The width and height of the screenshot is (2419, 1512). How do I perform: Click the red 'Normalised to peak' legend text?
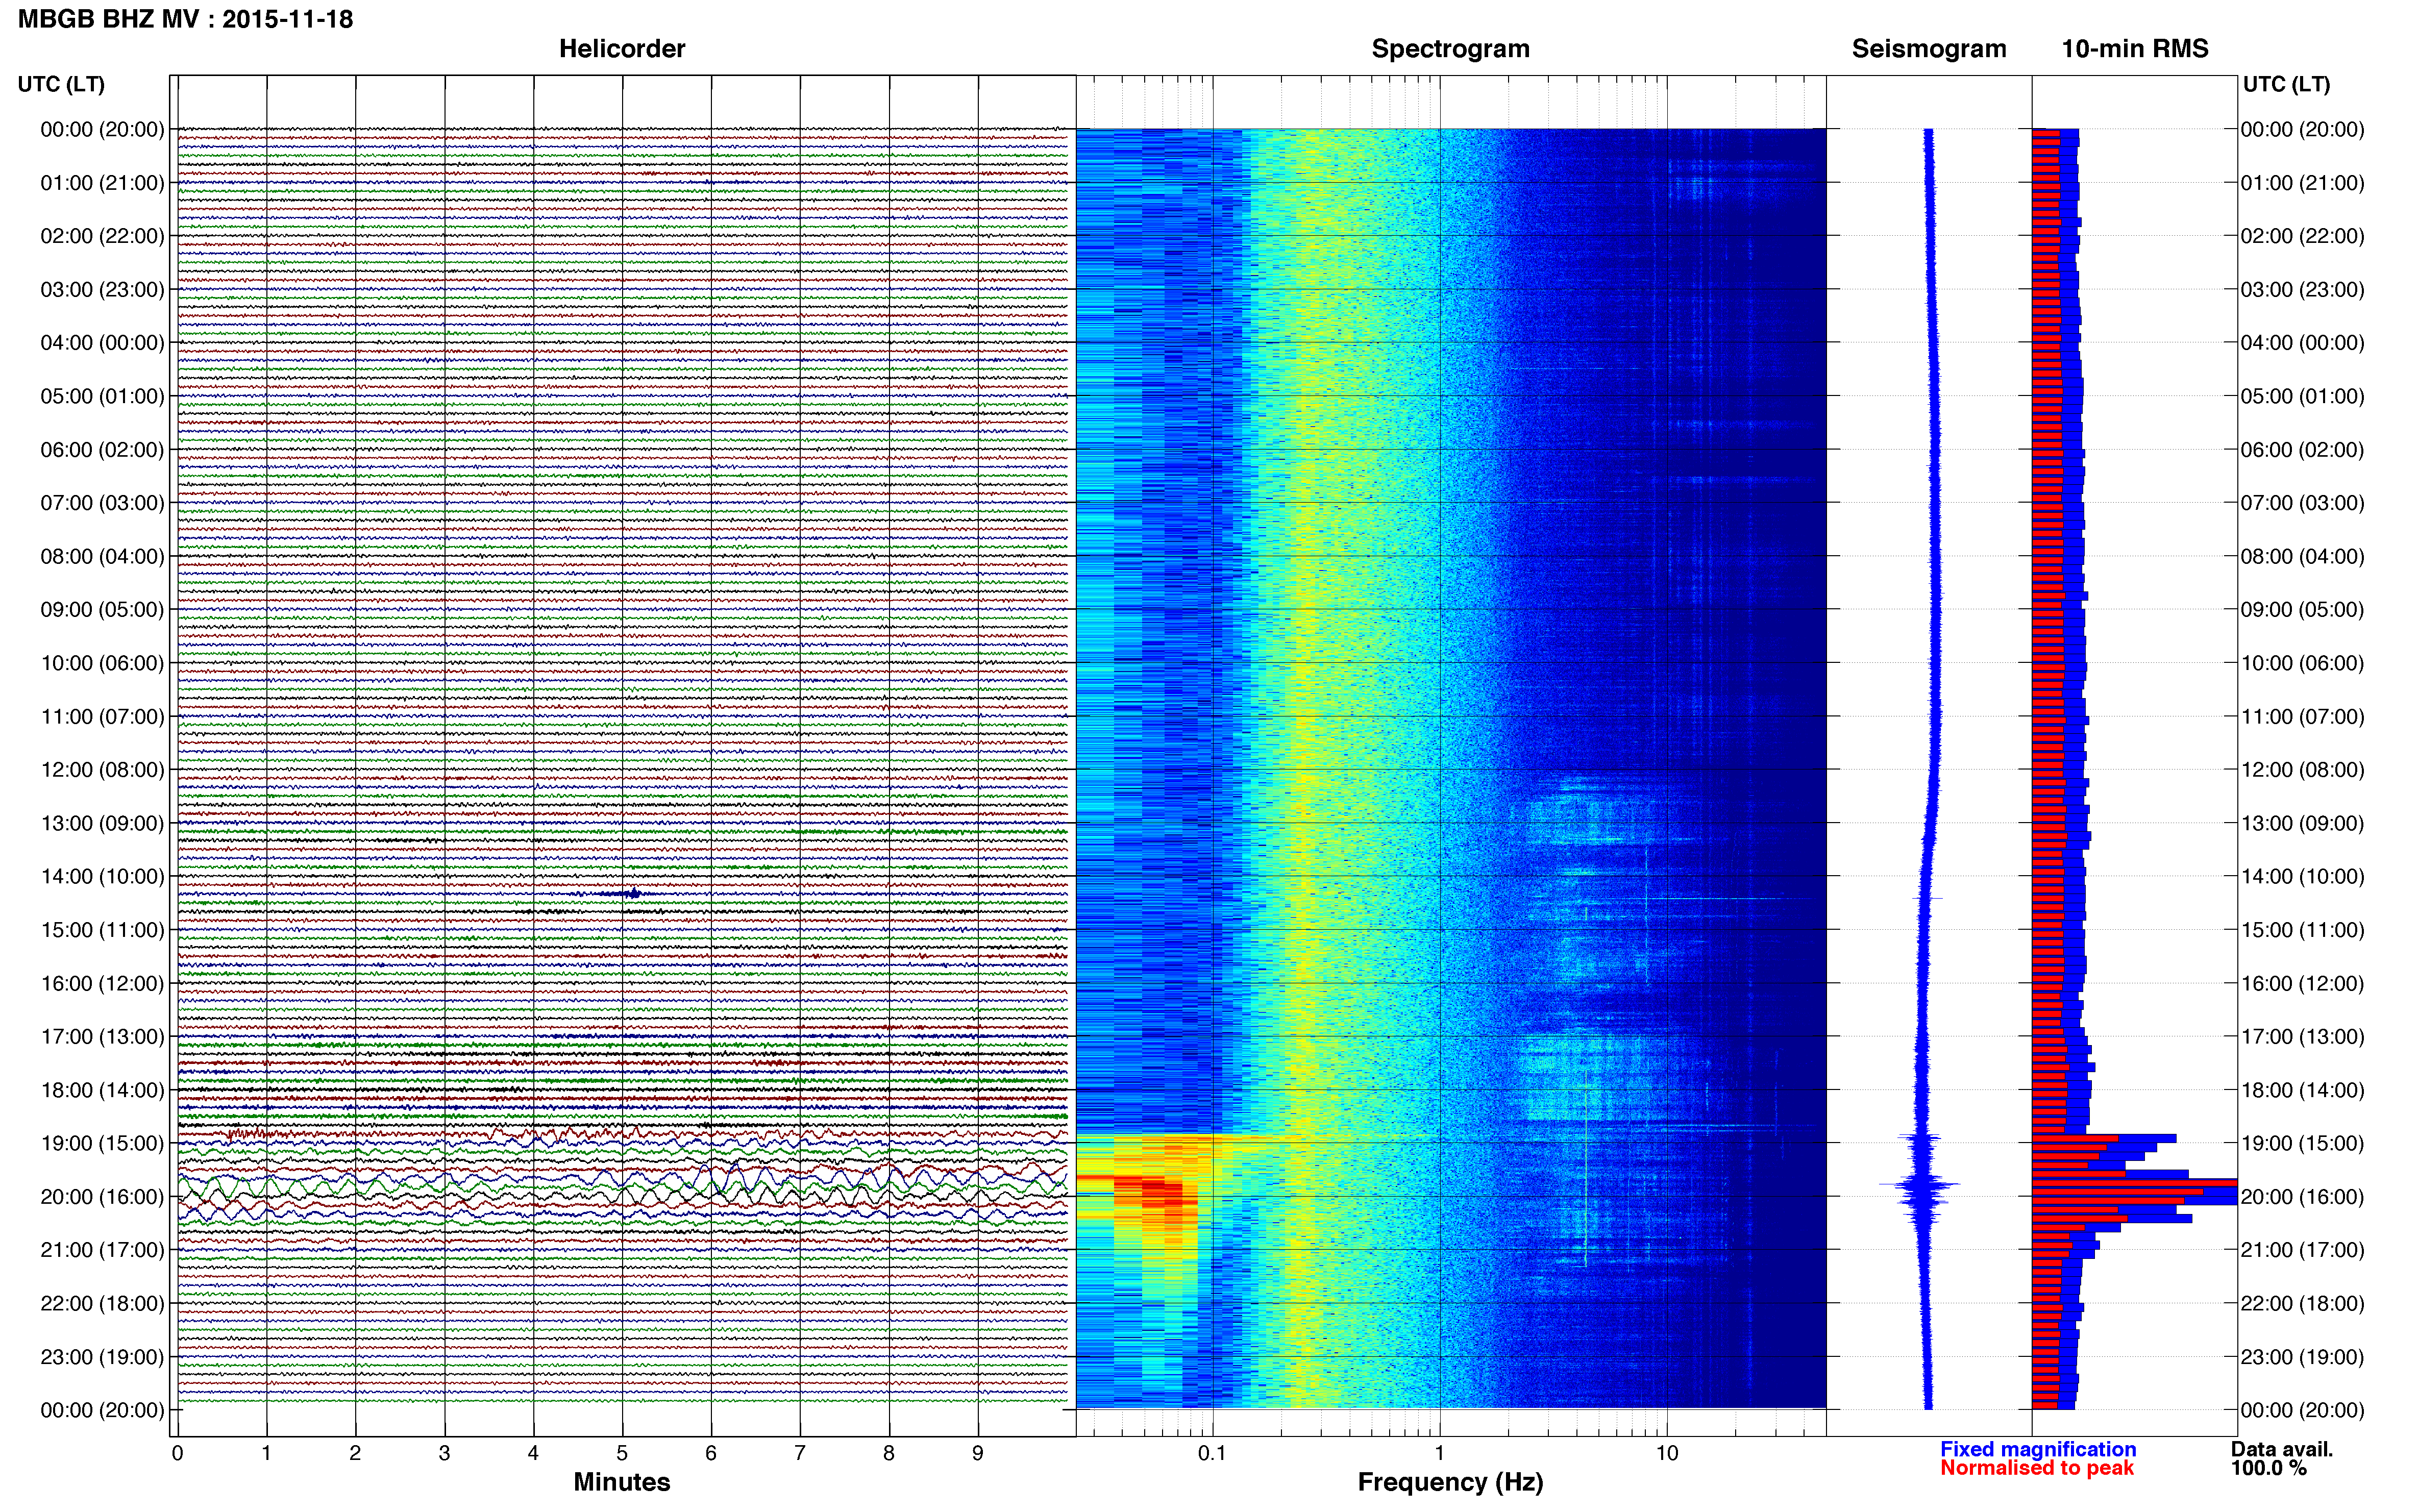(2037, 1468)
